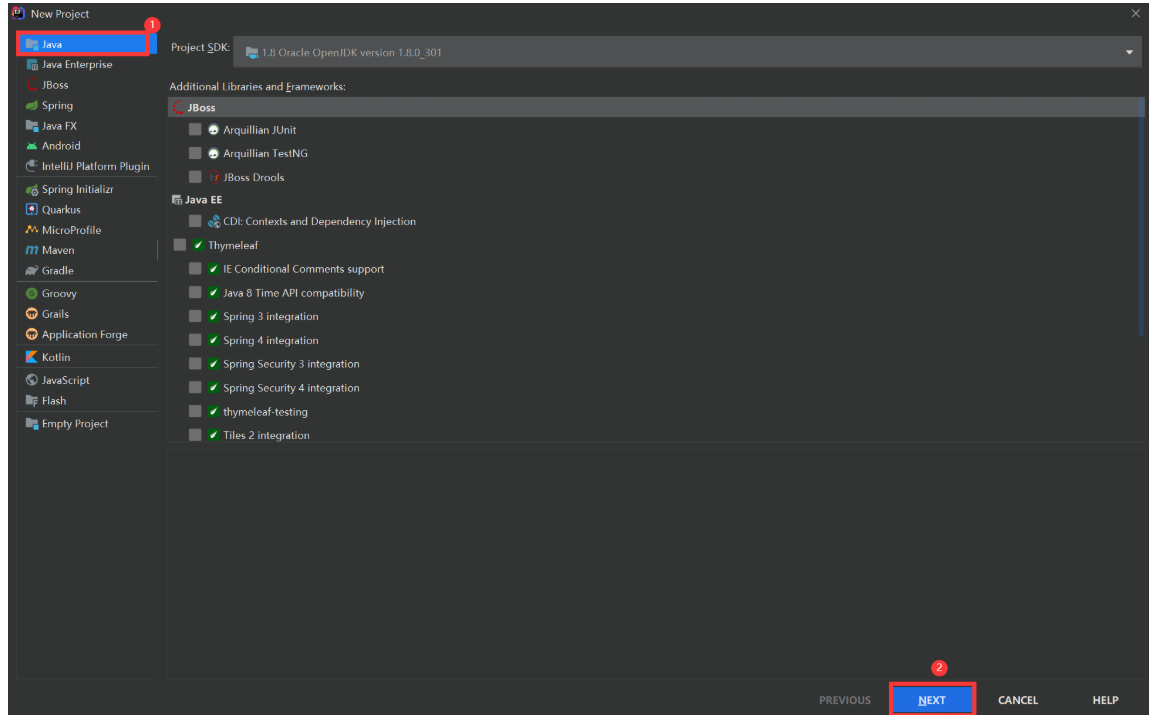
Task: Open the Project SDK dropdown arrow
Action: click(x=1129, y=53)
